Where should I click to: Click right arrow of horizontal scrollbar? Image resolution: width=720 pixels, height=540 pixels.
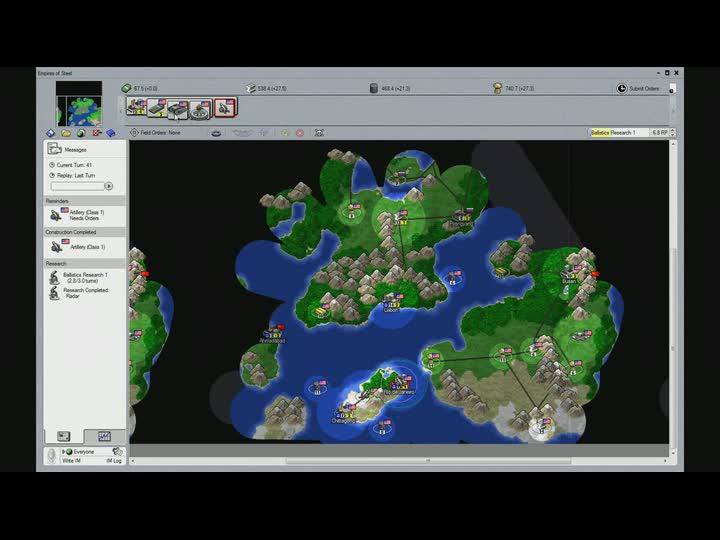click(665, 461)
